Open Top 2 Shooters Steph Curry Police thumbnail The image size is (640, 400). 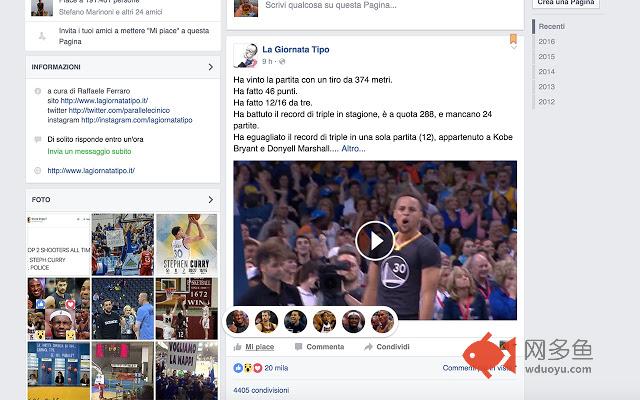(x=59, y=244)
